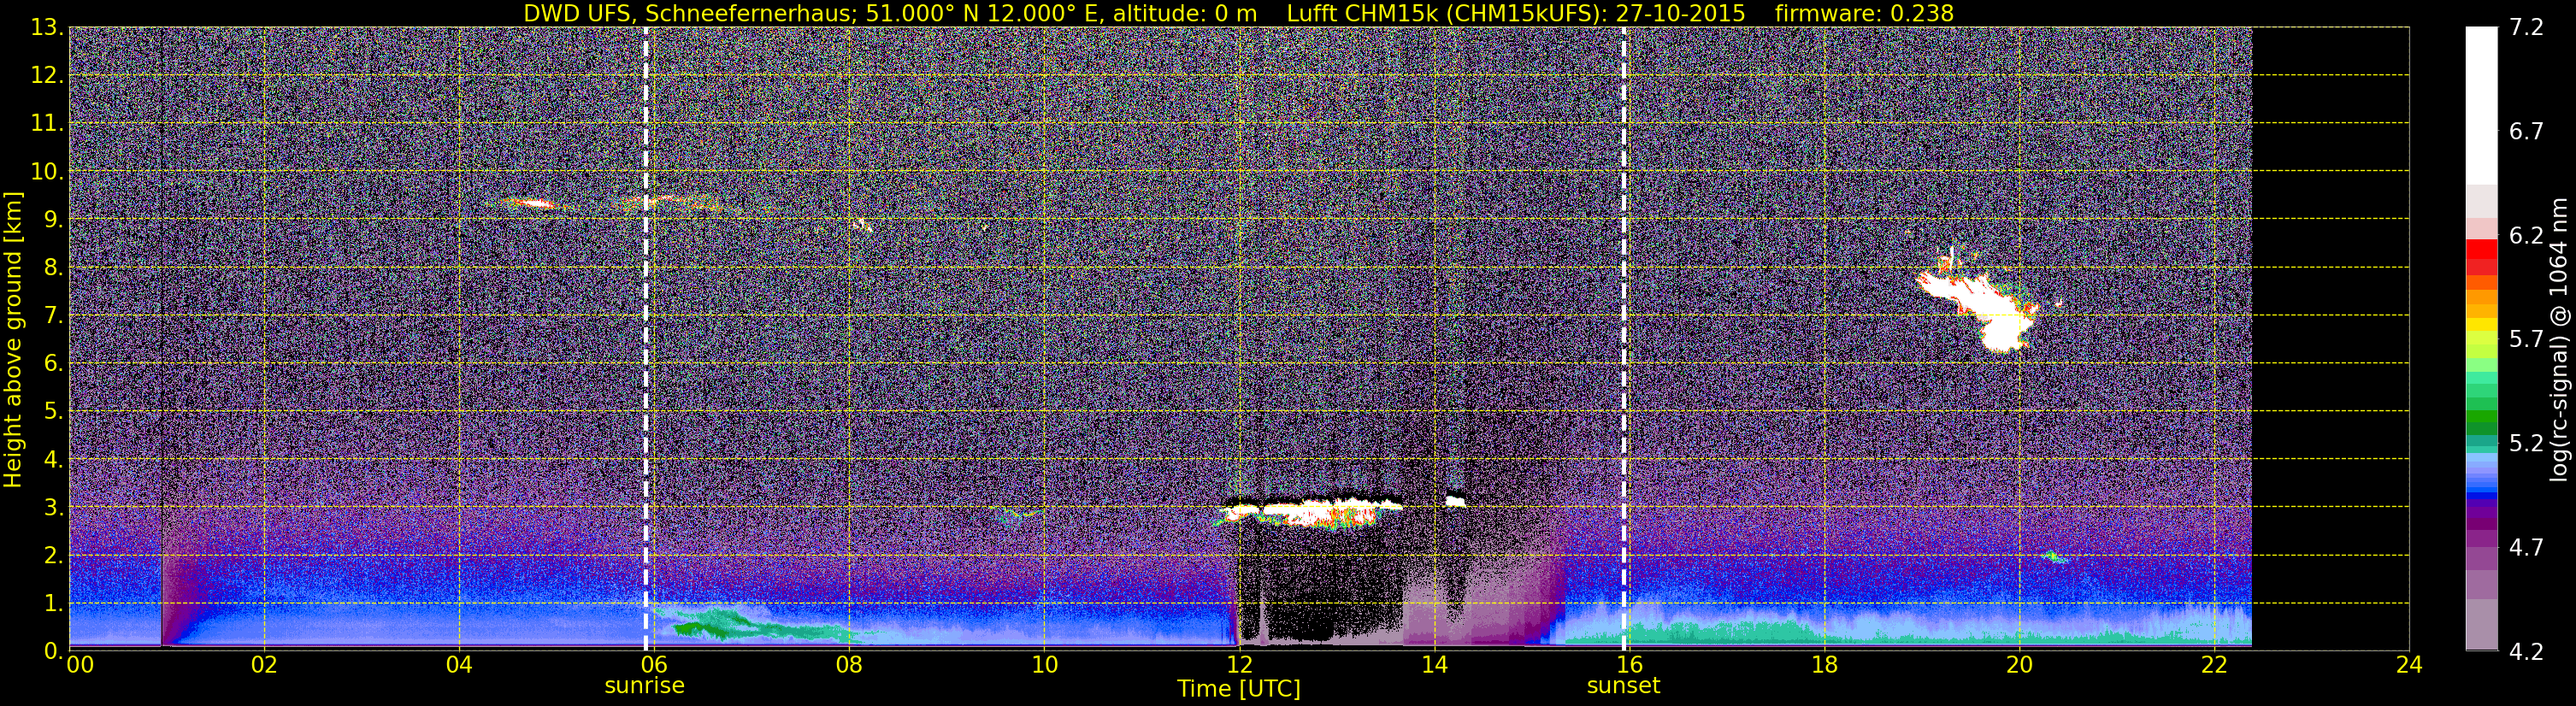Viewport: 2576px width, 706px height.
Task: Click the dashed sunset marker line
Action: pos(1623,339)
